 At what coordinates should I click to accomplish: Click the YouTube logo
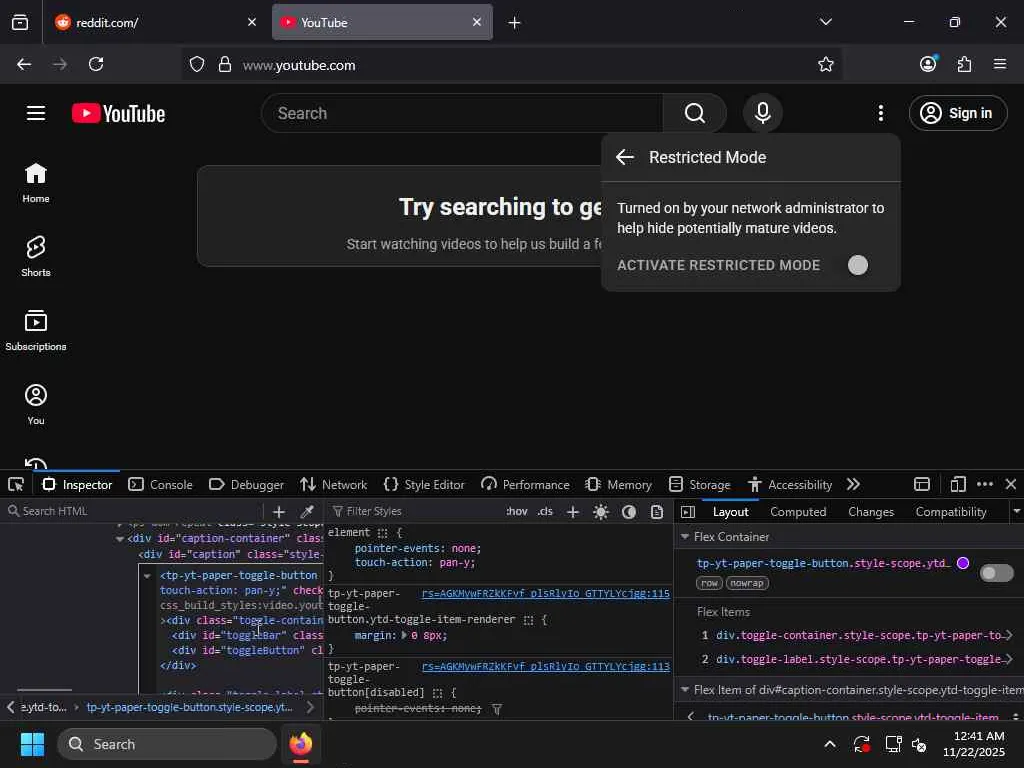point(118,113)
